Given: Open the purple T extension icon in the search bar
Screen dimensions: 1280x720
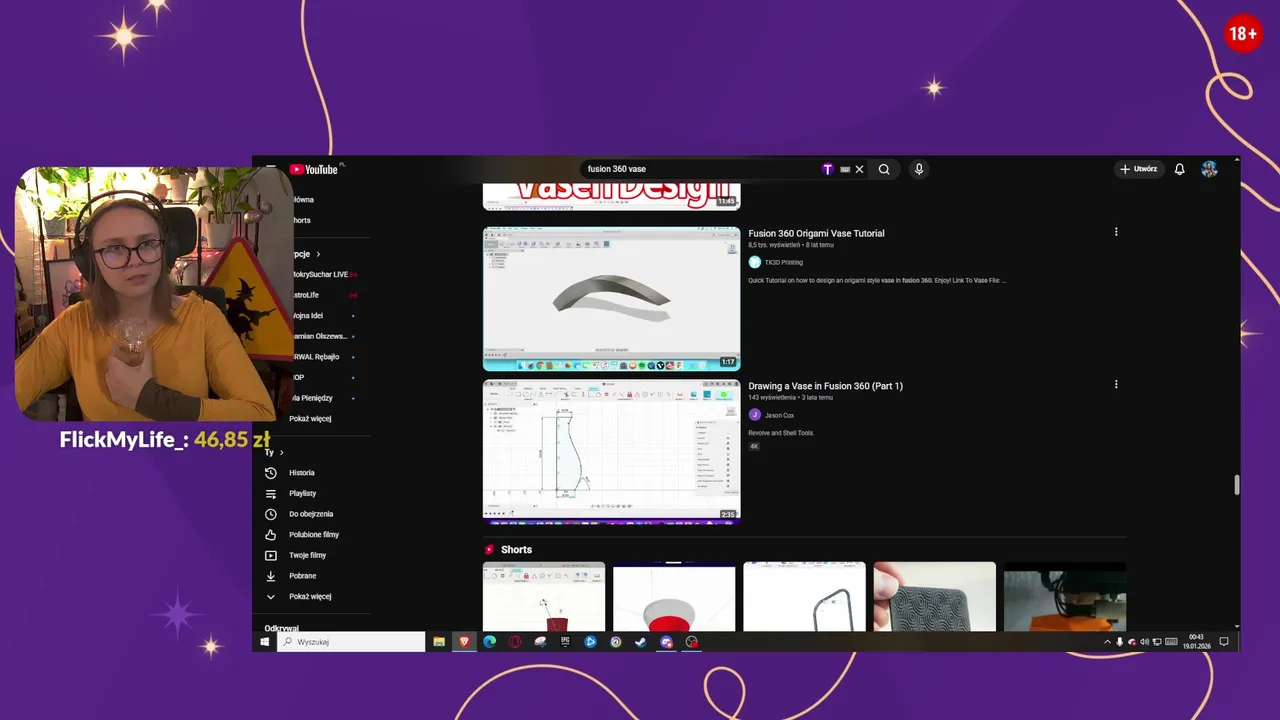Looking at the screenshot, I should tap(827, 169).
